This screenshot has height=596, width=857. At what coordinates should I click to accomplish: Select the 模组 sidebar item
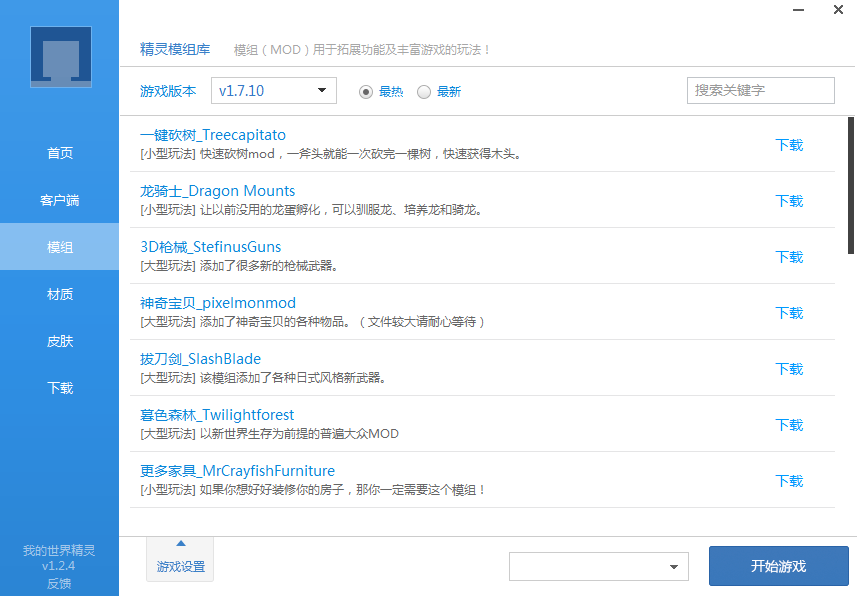point(60,247)
